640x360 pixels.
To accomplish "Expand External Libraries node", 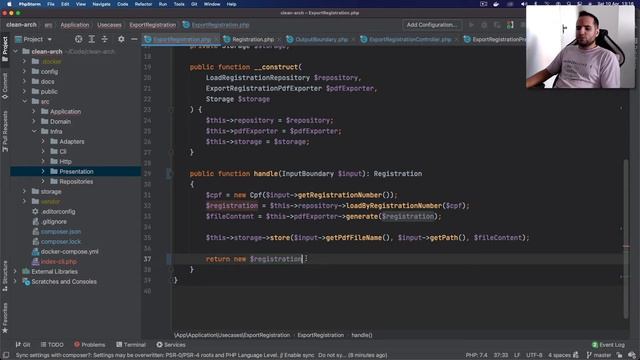I will [15, 271].
